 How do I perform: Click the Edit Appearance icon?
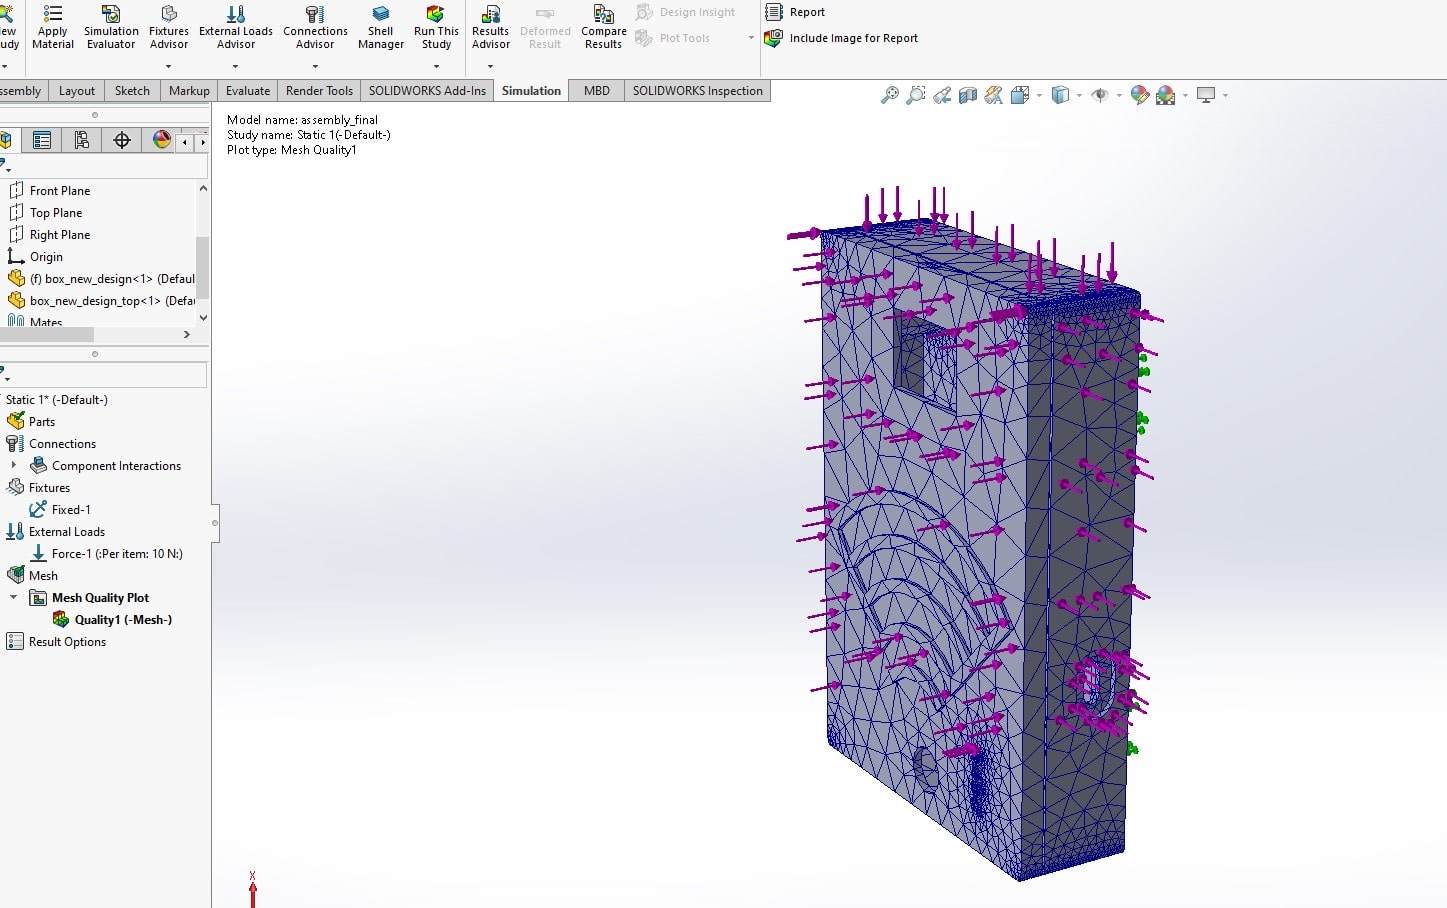(1139, 95)
